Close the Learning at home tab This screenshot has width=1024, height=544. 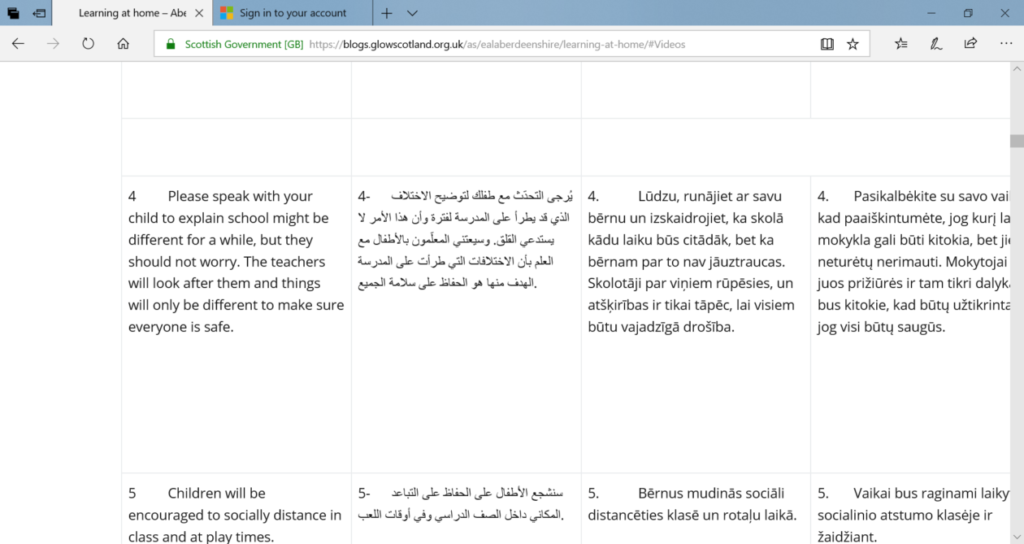pos(199,13)
